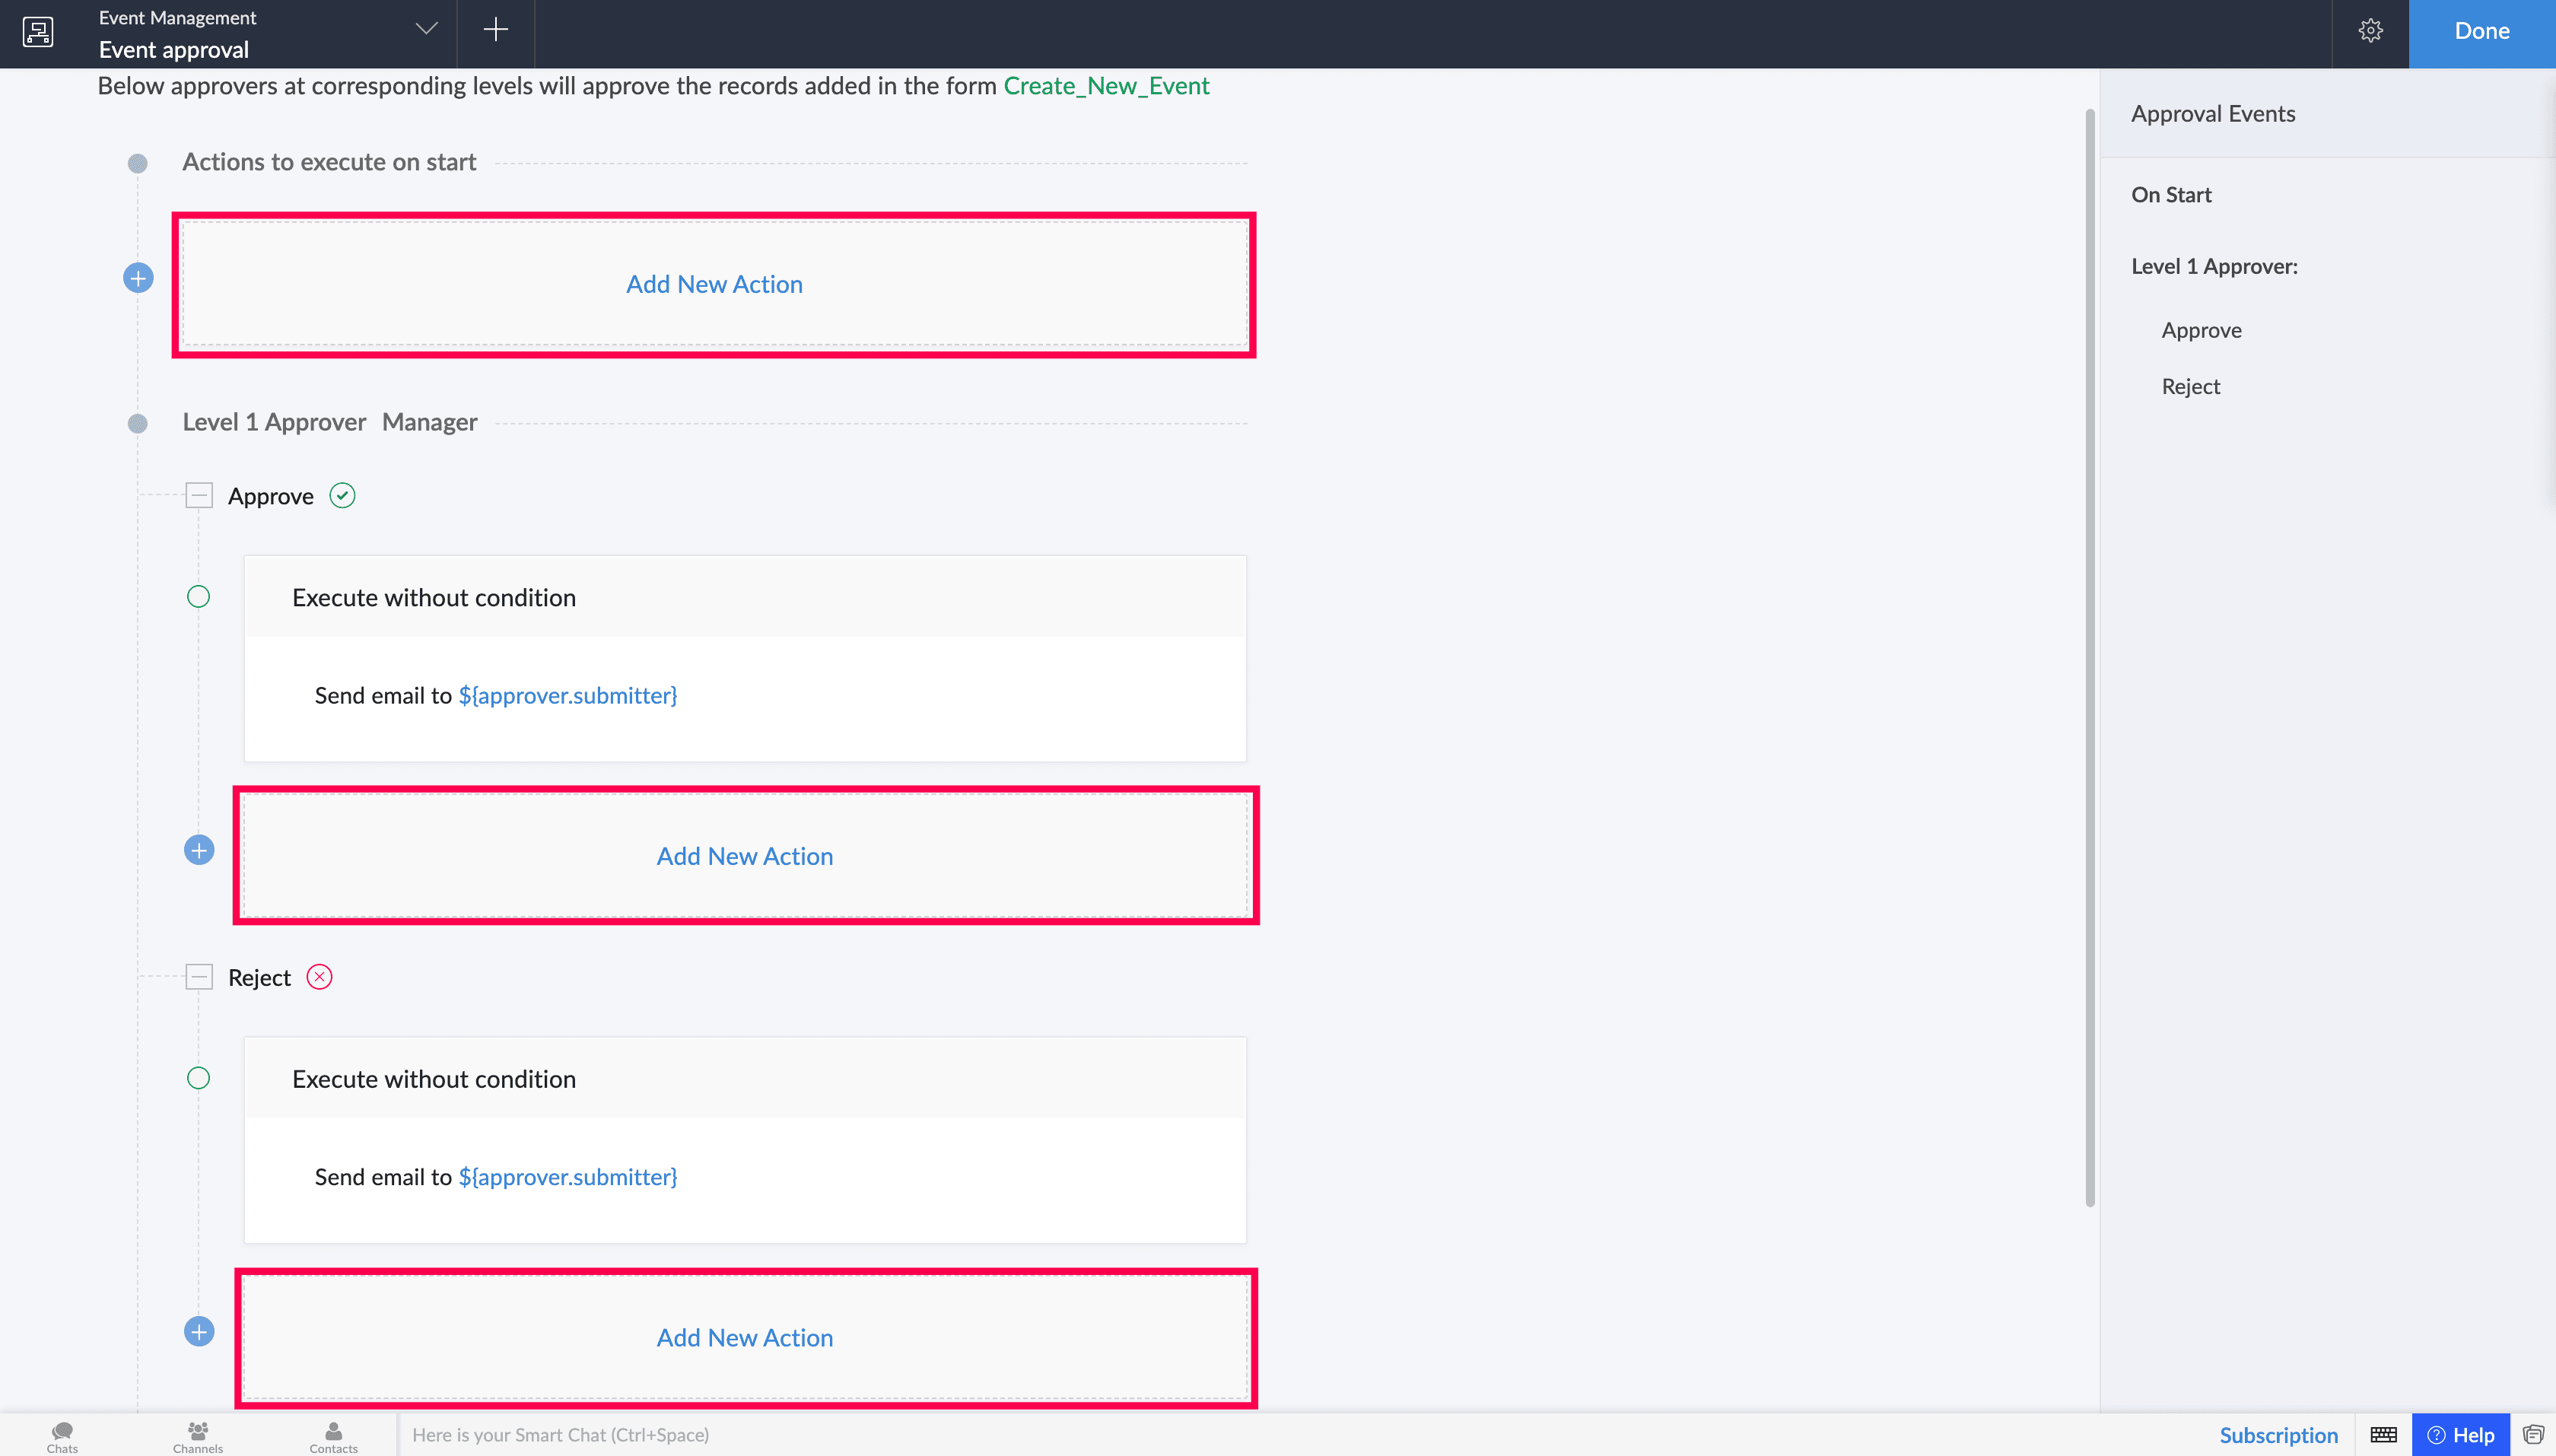This screenshot has height=1456, width=2556.
Task: Select the Reject condition circle marker
Action: coord(199,1078)
